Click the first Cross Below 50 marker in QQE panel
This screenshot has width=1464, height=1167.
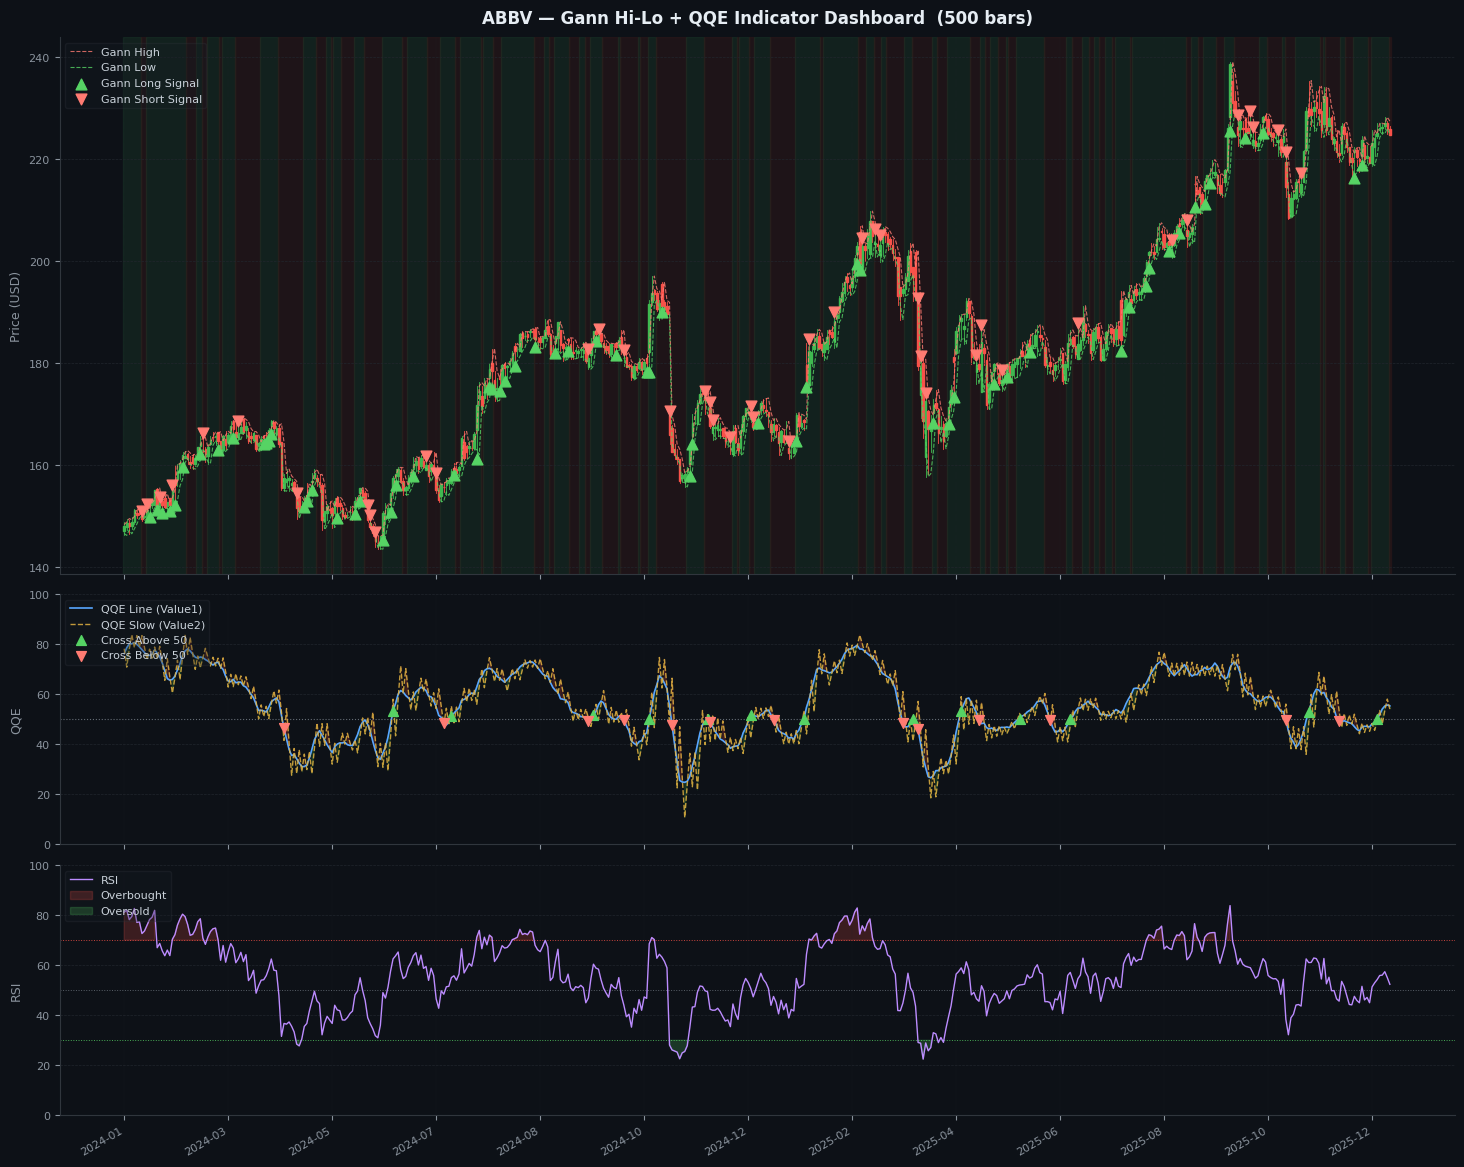point(284,729)
